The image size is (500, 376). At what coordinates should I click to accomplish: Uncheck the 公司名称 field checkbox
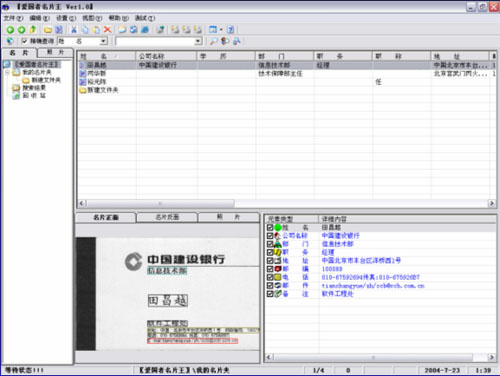tap(270, 236)
